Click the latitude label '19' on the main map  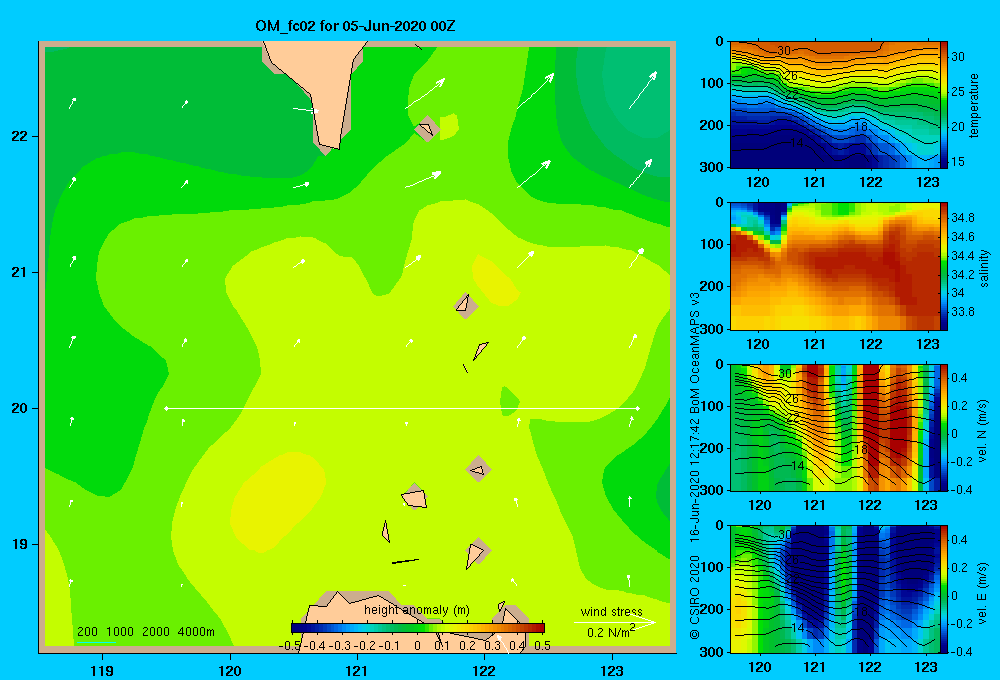pos(19,544)
